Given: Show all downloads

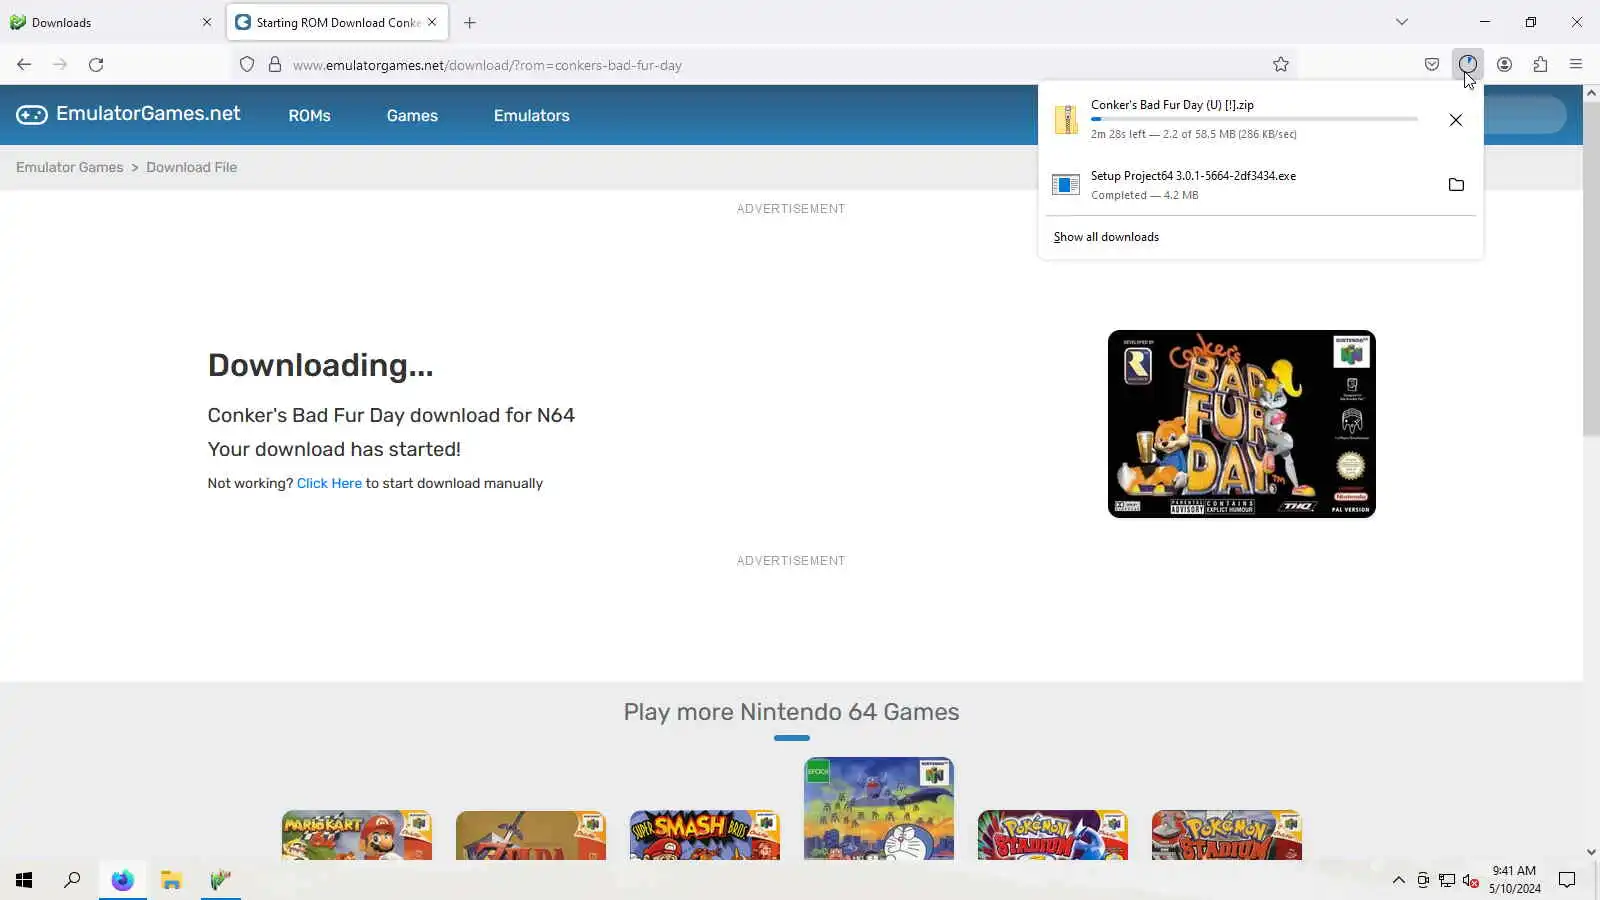Looking at the screenshot, I should coord(1106,237).
